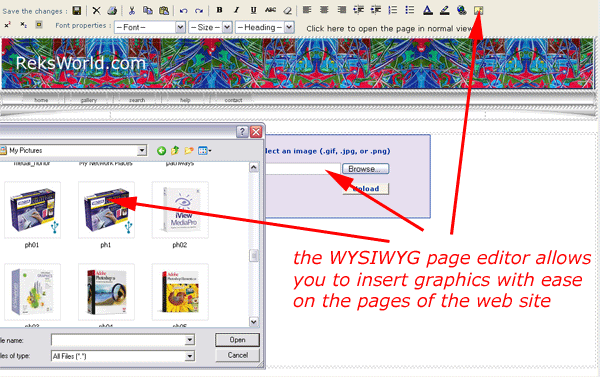Redo the last edit
This screenshot has width=600, height=377.
[199, 11]
